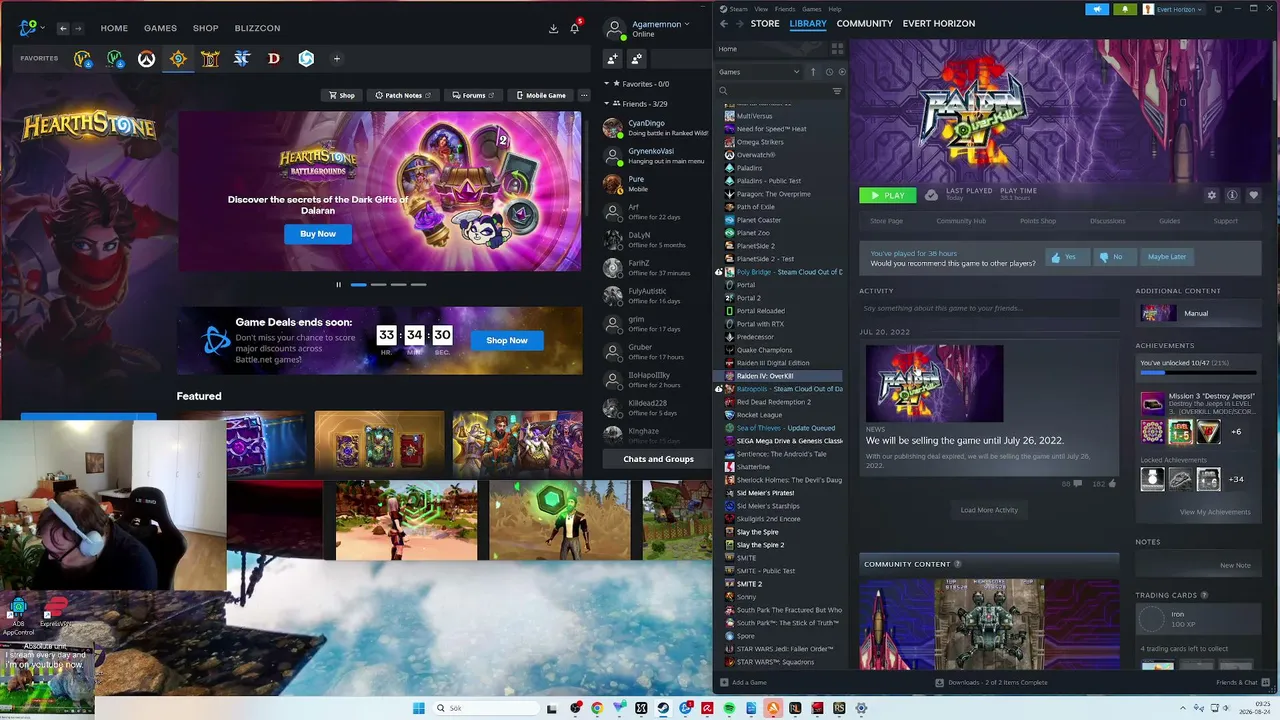Open Raiden IV news thumbnail image
Screen dimensions: 1280x720
(934, 384)
